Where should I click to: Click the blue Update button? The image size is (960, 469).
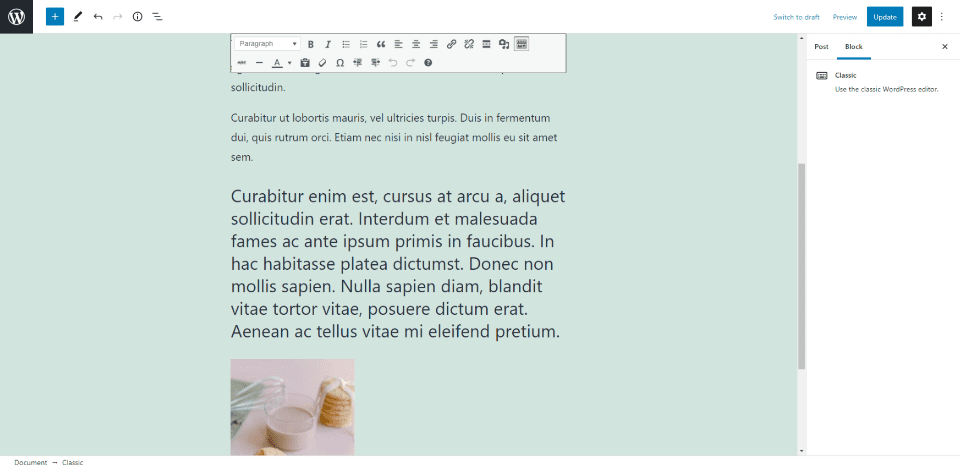885,17
